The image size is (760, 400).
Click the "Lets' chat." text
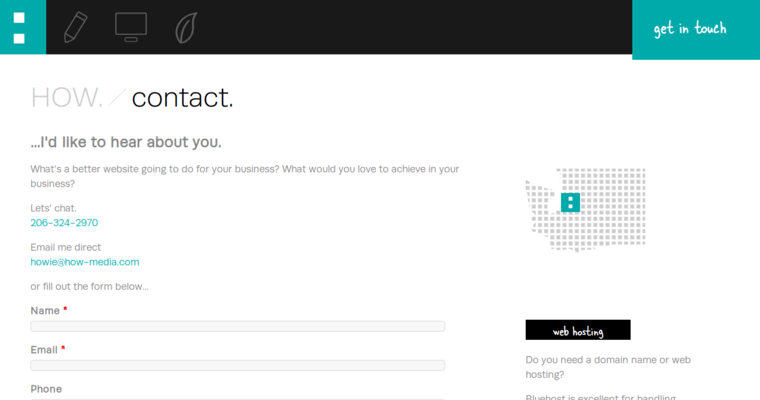tap(54, 208)
